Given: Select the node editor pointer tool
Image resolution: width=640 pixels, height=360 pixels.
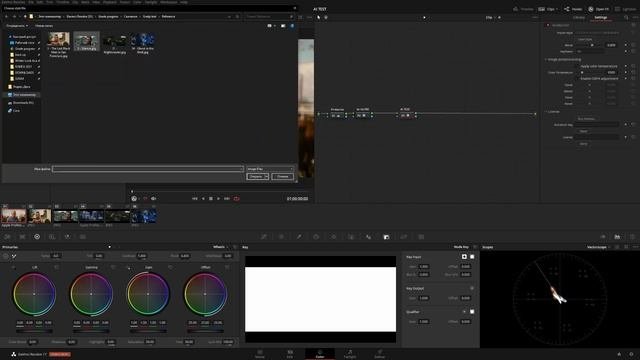Looking at the screenshot, I should 319,18.
